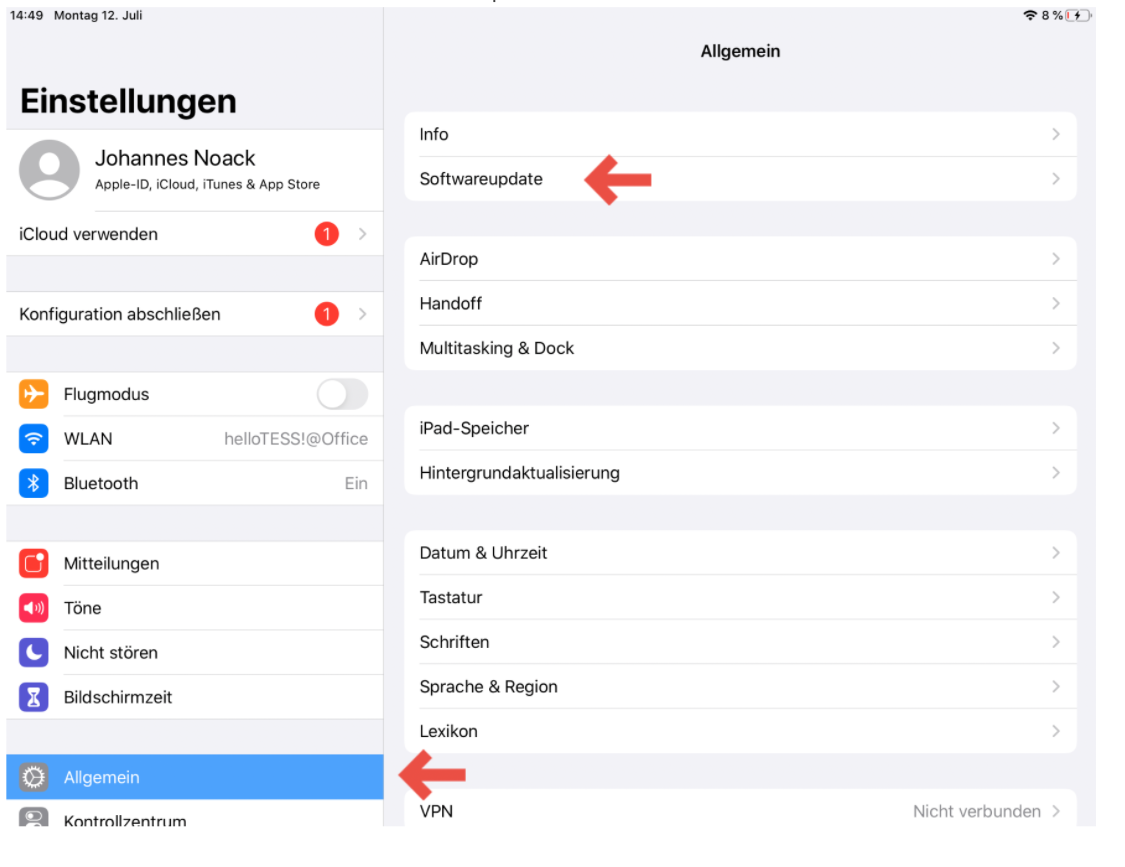Tap the Allgemein gear icon

tap(34, 777)
